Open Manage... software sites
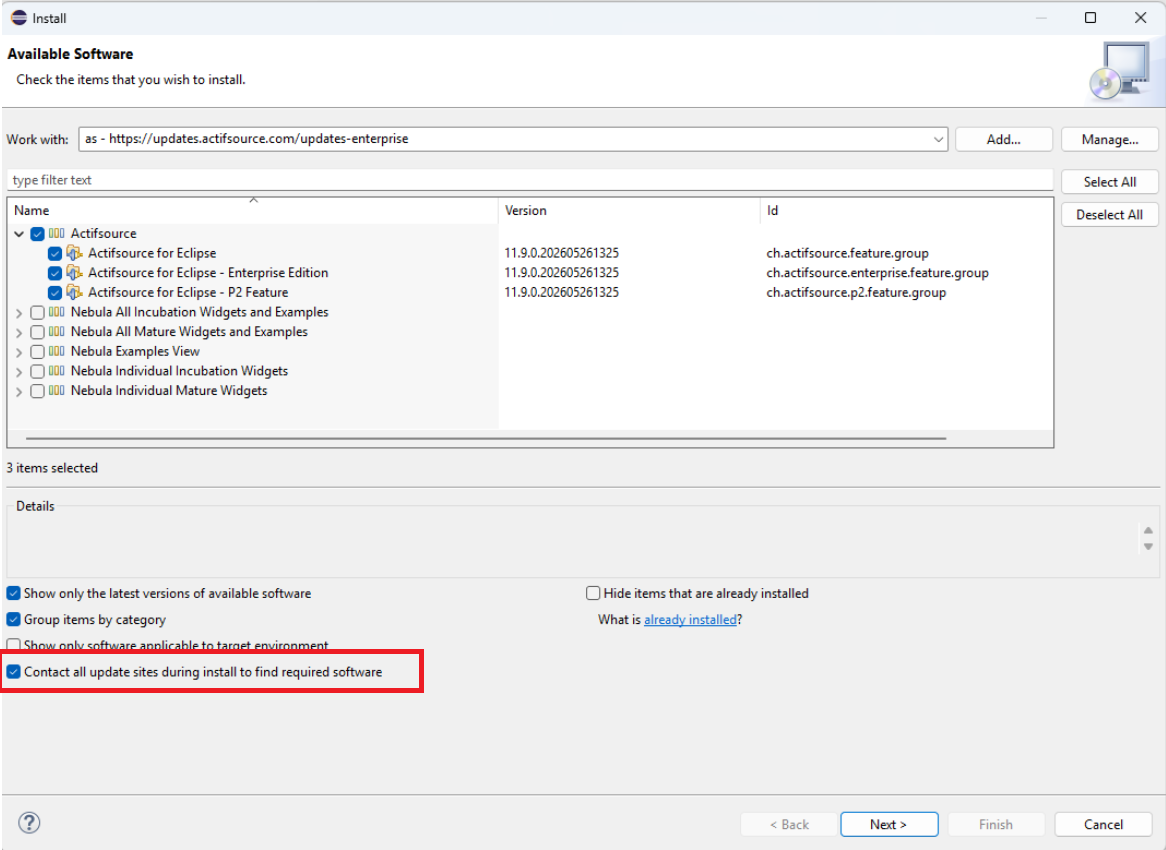This screenshot has height=850, width=1166. [x=1109, y=139]
